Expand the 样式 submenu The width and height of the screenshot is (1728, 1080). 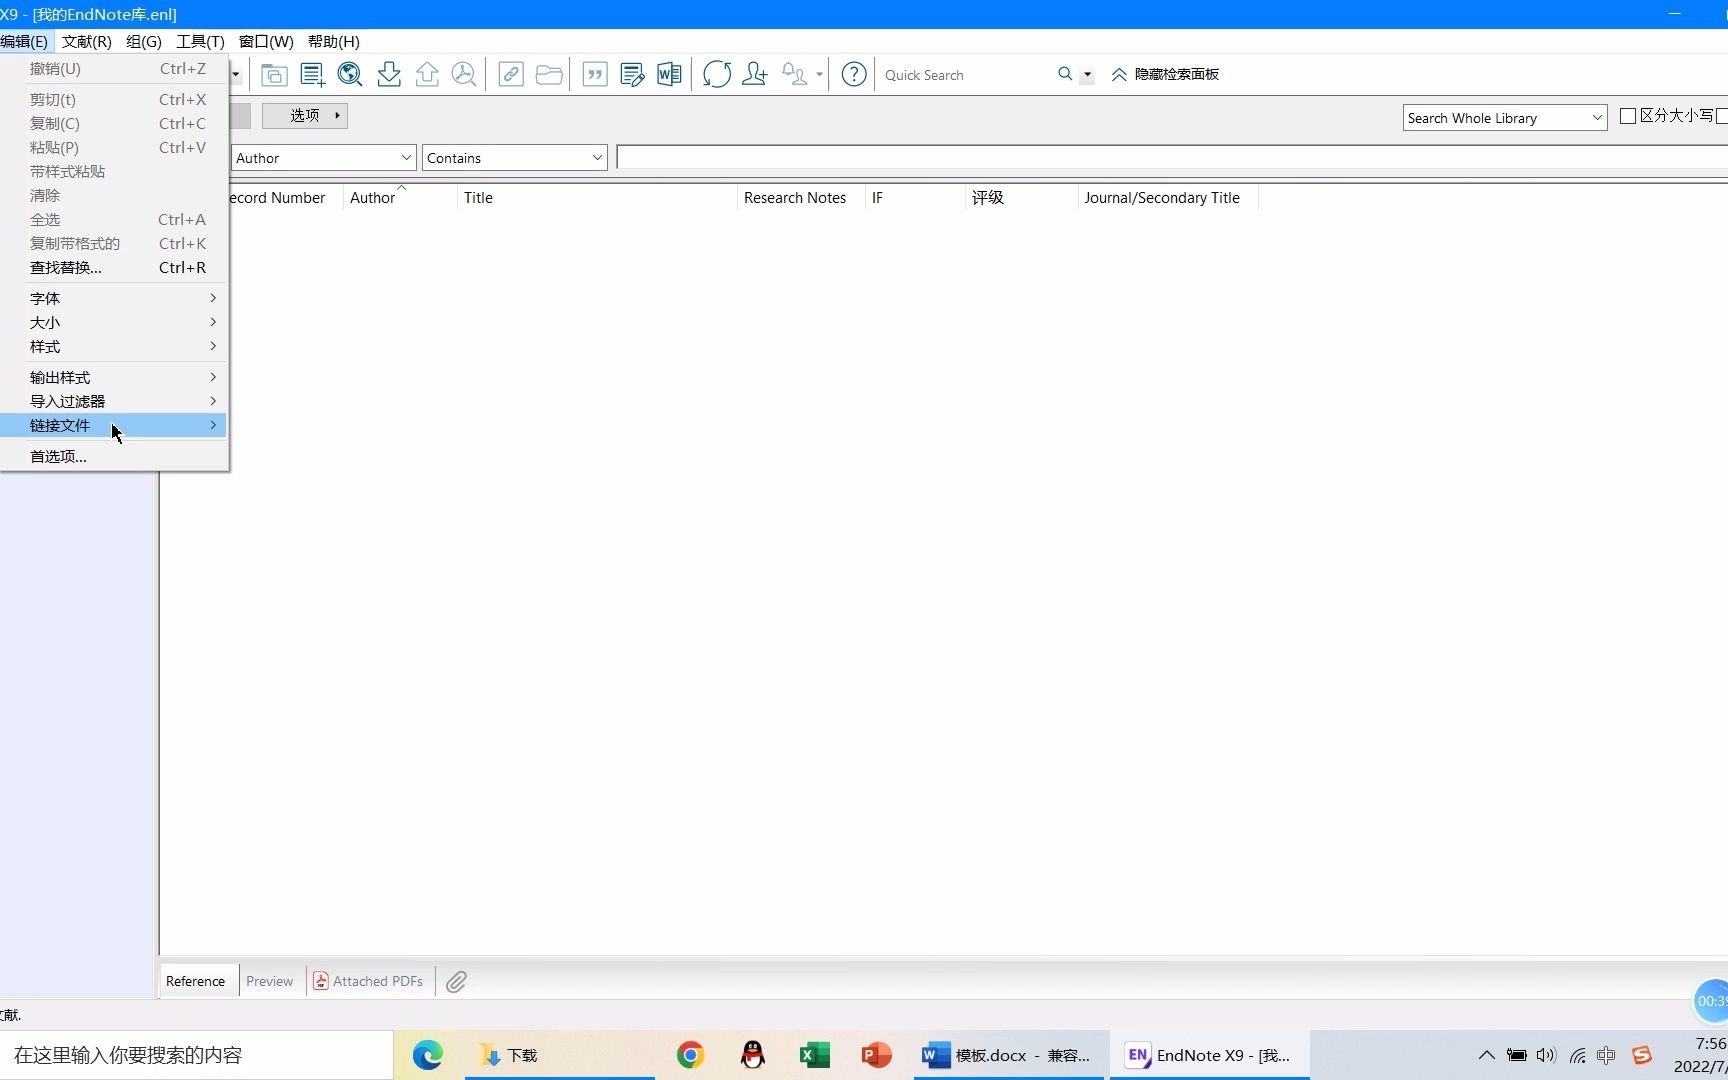(x=113, y=346)
